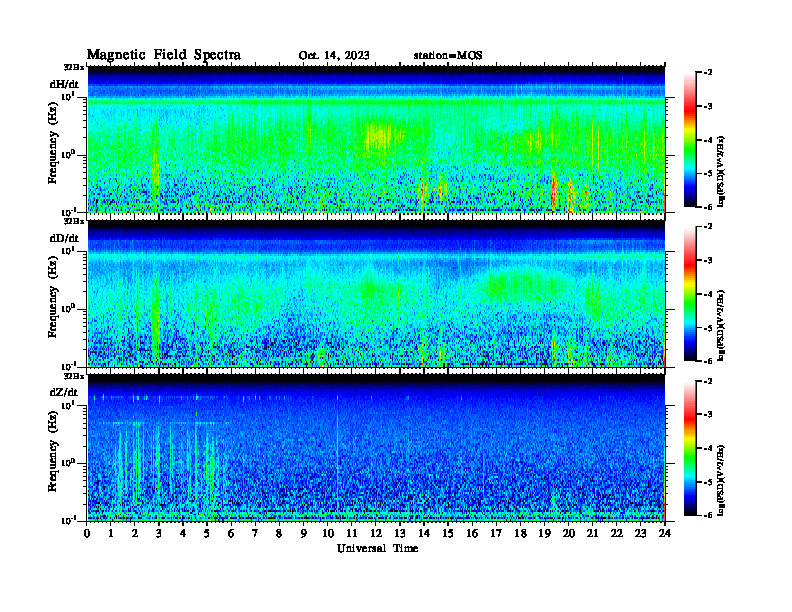Click hour 16 on the Universal Time axis
Screen dimensions: 792x612
click(472, 533)
